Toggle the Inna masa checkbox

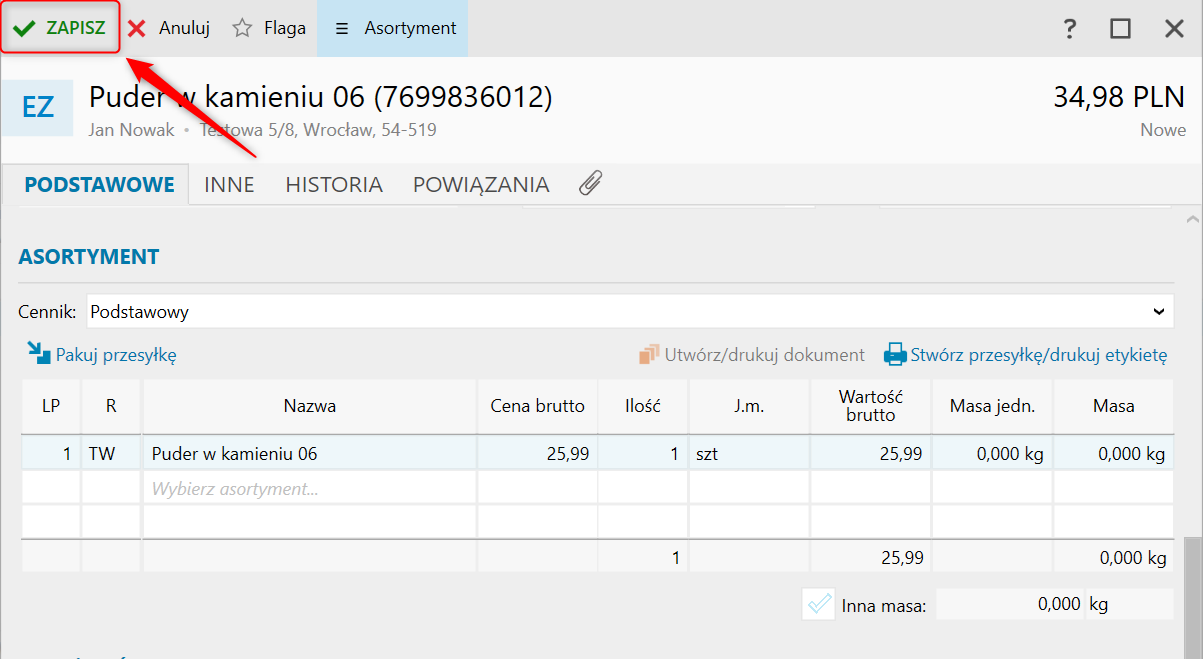coord(819,604)
